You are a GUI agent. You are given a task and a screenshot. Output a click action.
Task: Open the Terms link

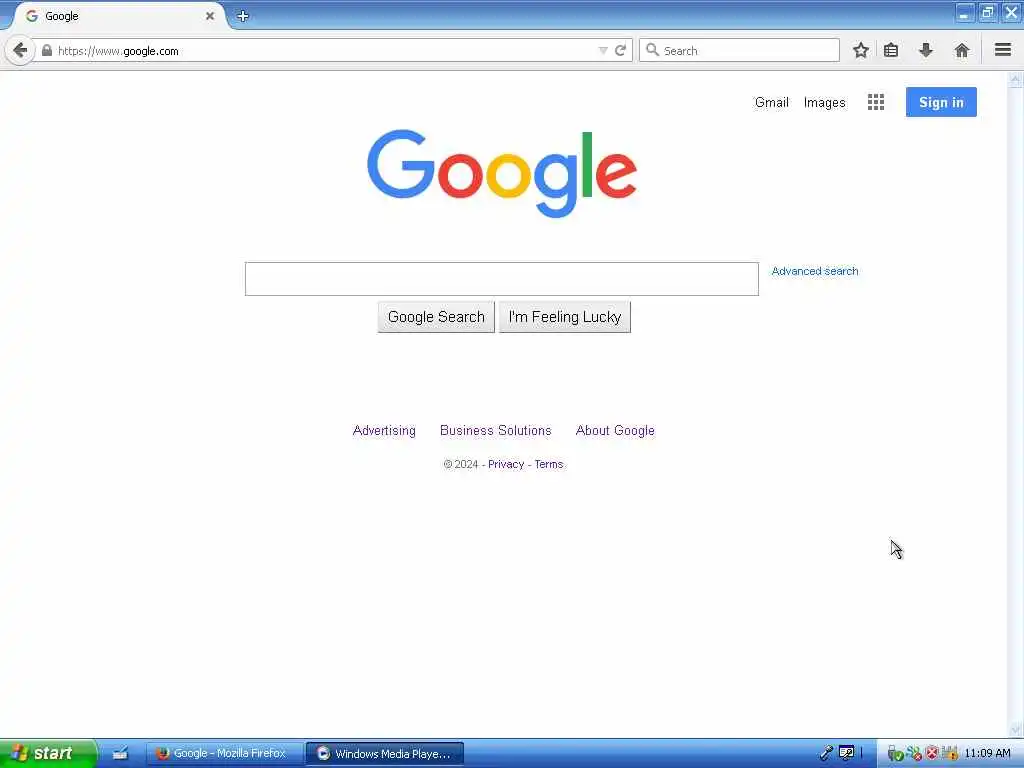549,464
